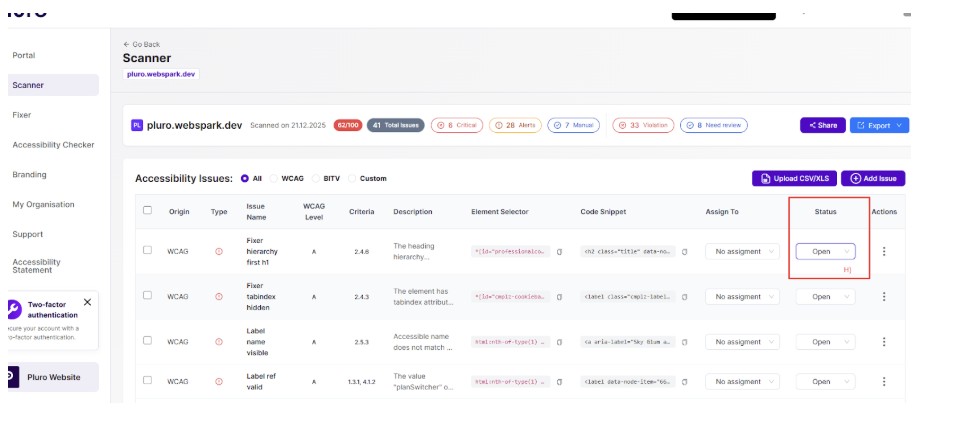Click the three-dot actions icon in first row
This screenshot has height=429, width=959.
(x=883, y=252)
